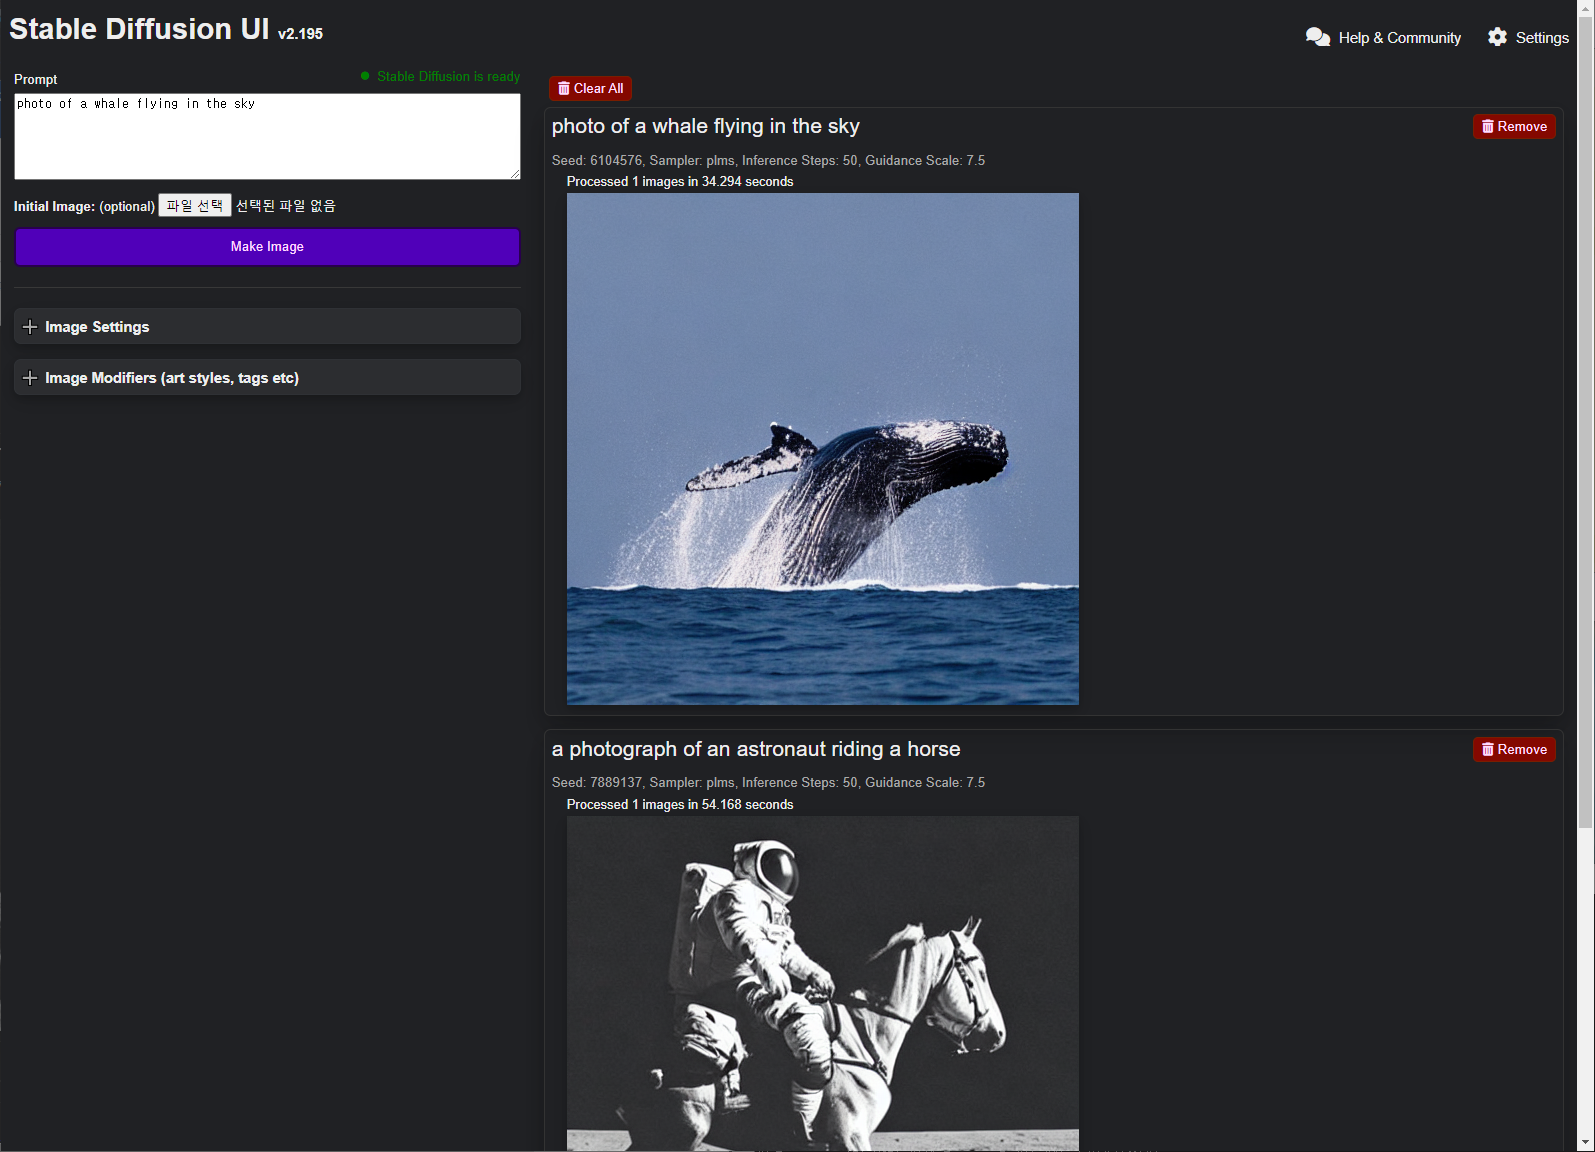Click the Make Image button
Screen dimensions: 1595x1152
pos(267,247)
